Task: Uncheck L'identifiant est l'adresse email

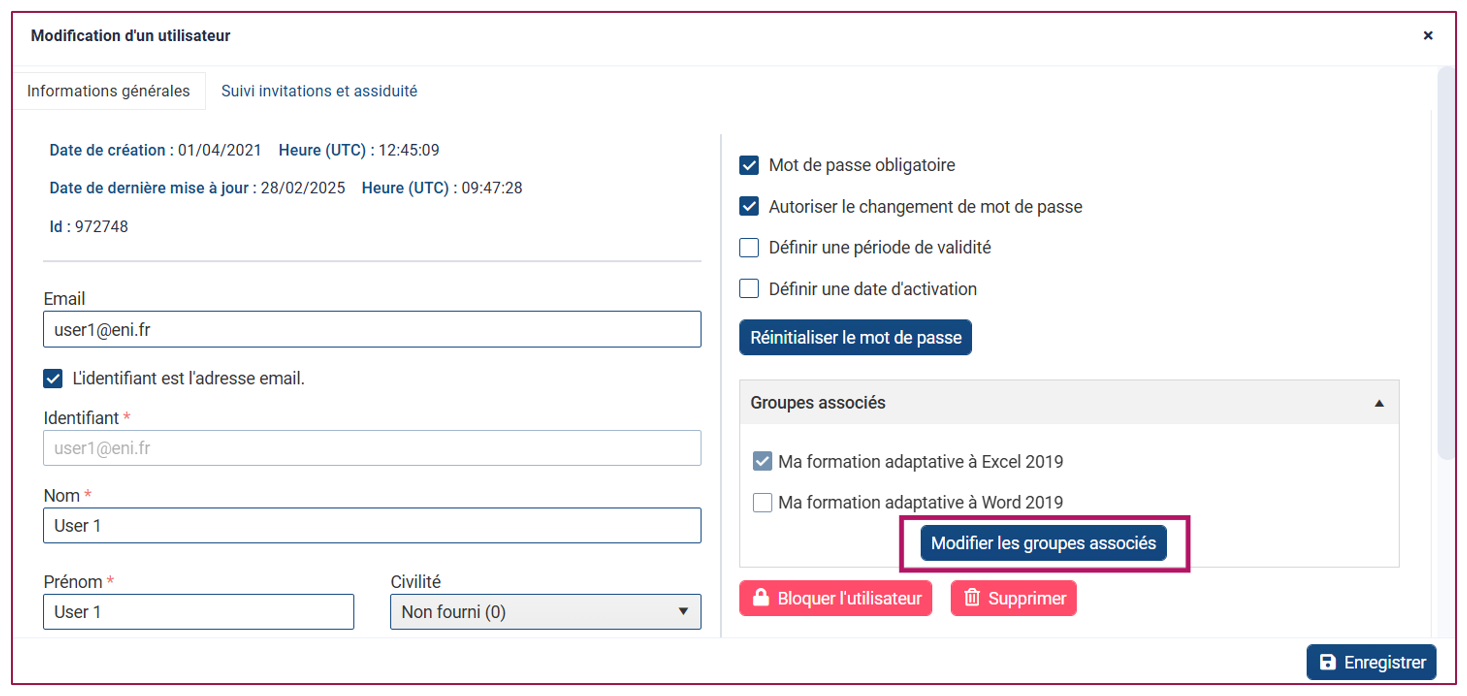Action: tap(53, 379)
